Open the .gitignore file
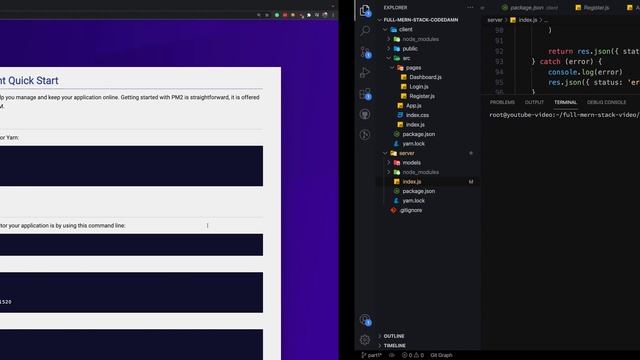This screenshot has width=640, height=360. point(411,210)
